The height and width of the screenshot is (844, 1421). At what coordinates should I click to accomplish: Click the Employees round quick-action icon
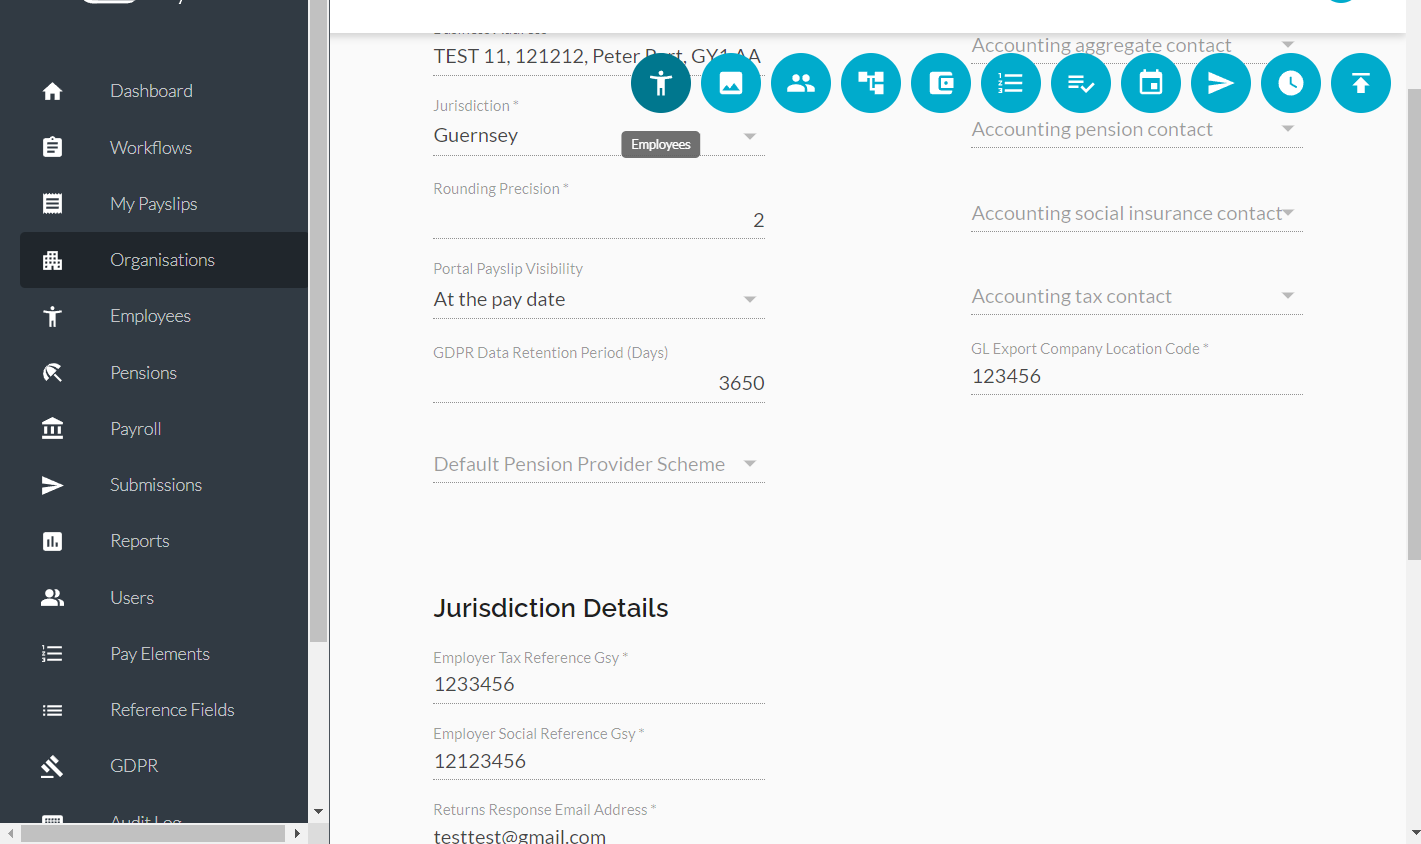click(661, 83)
